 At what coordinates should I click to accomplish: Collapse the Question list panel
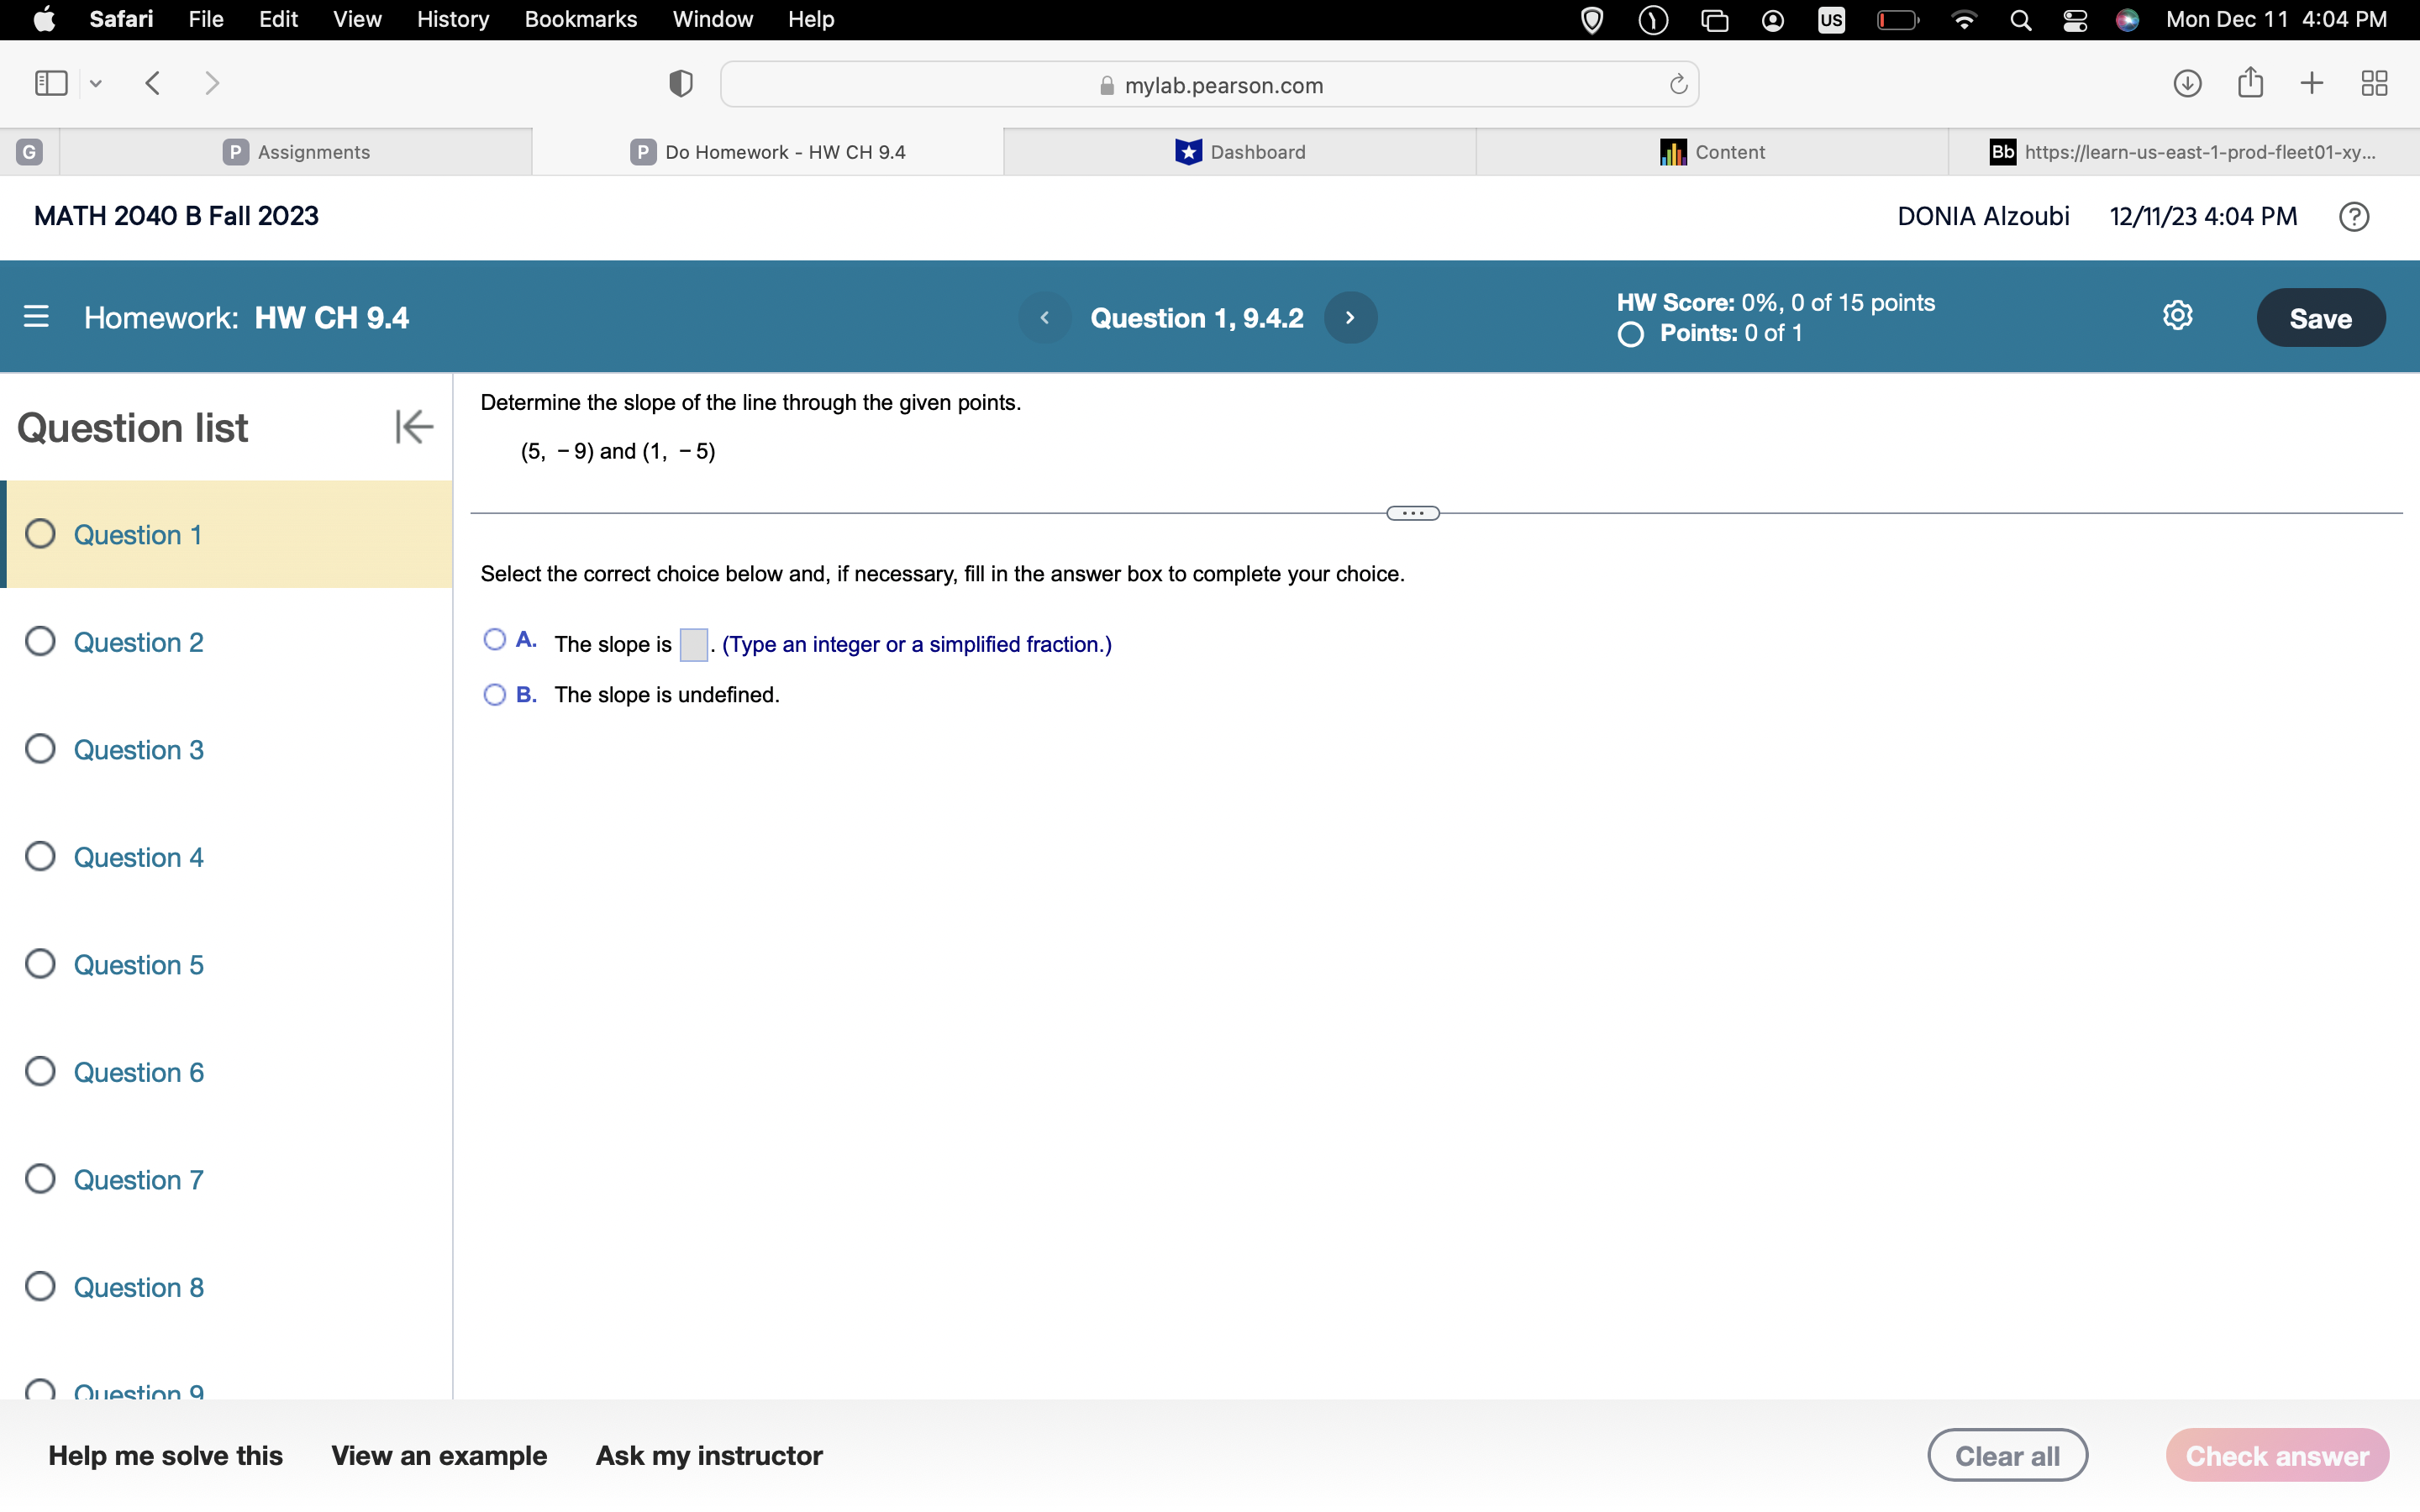pos(413,427)
